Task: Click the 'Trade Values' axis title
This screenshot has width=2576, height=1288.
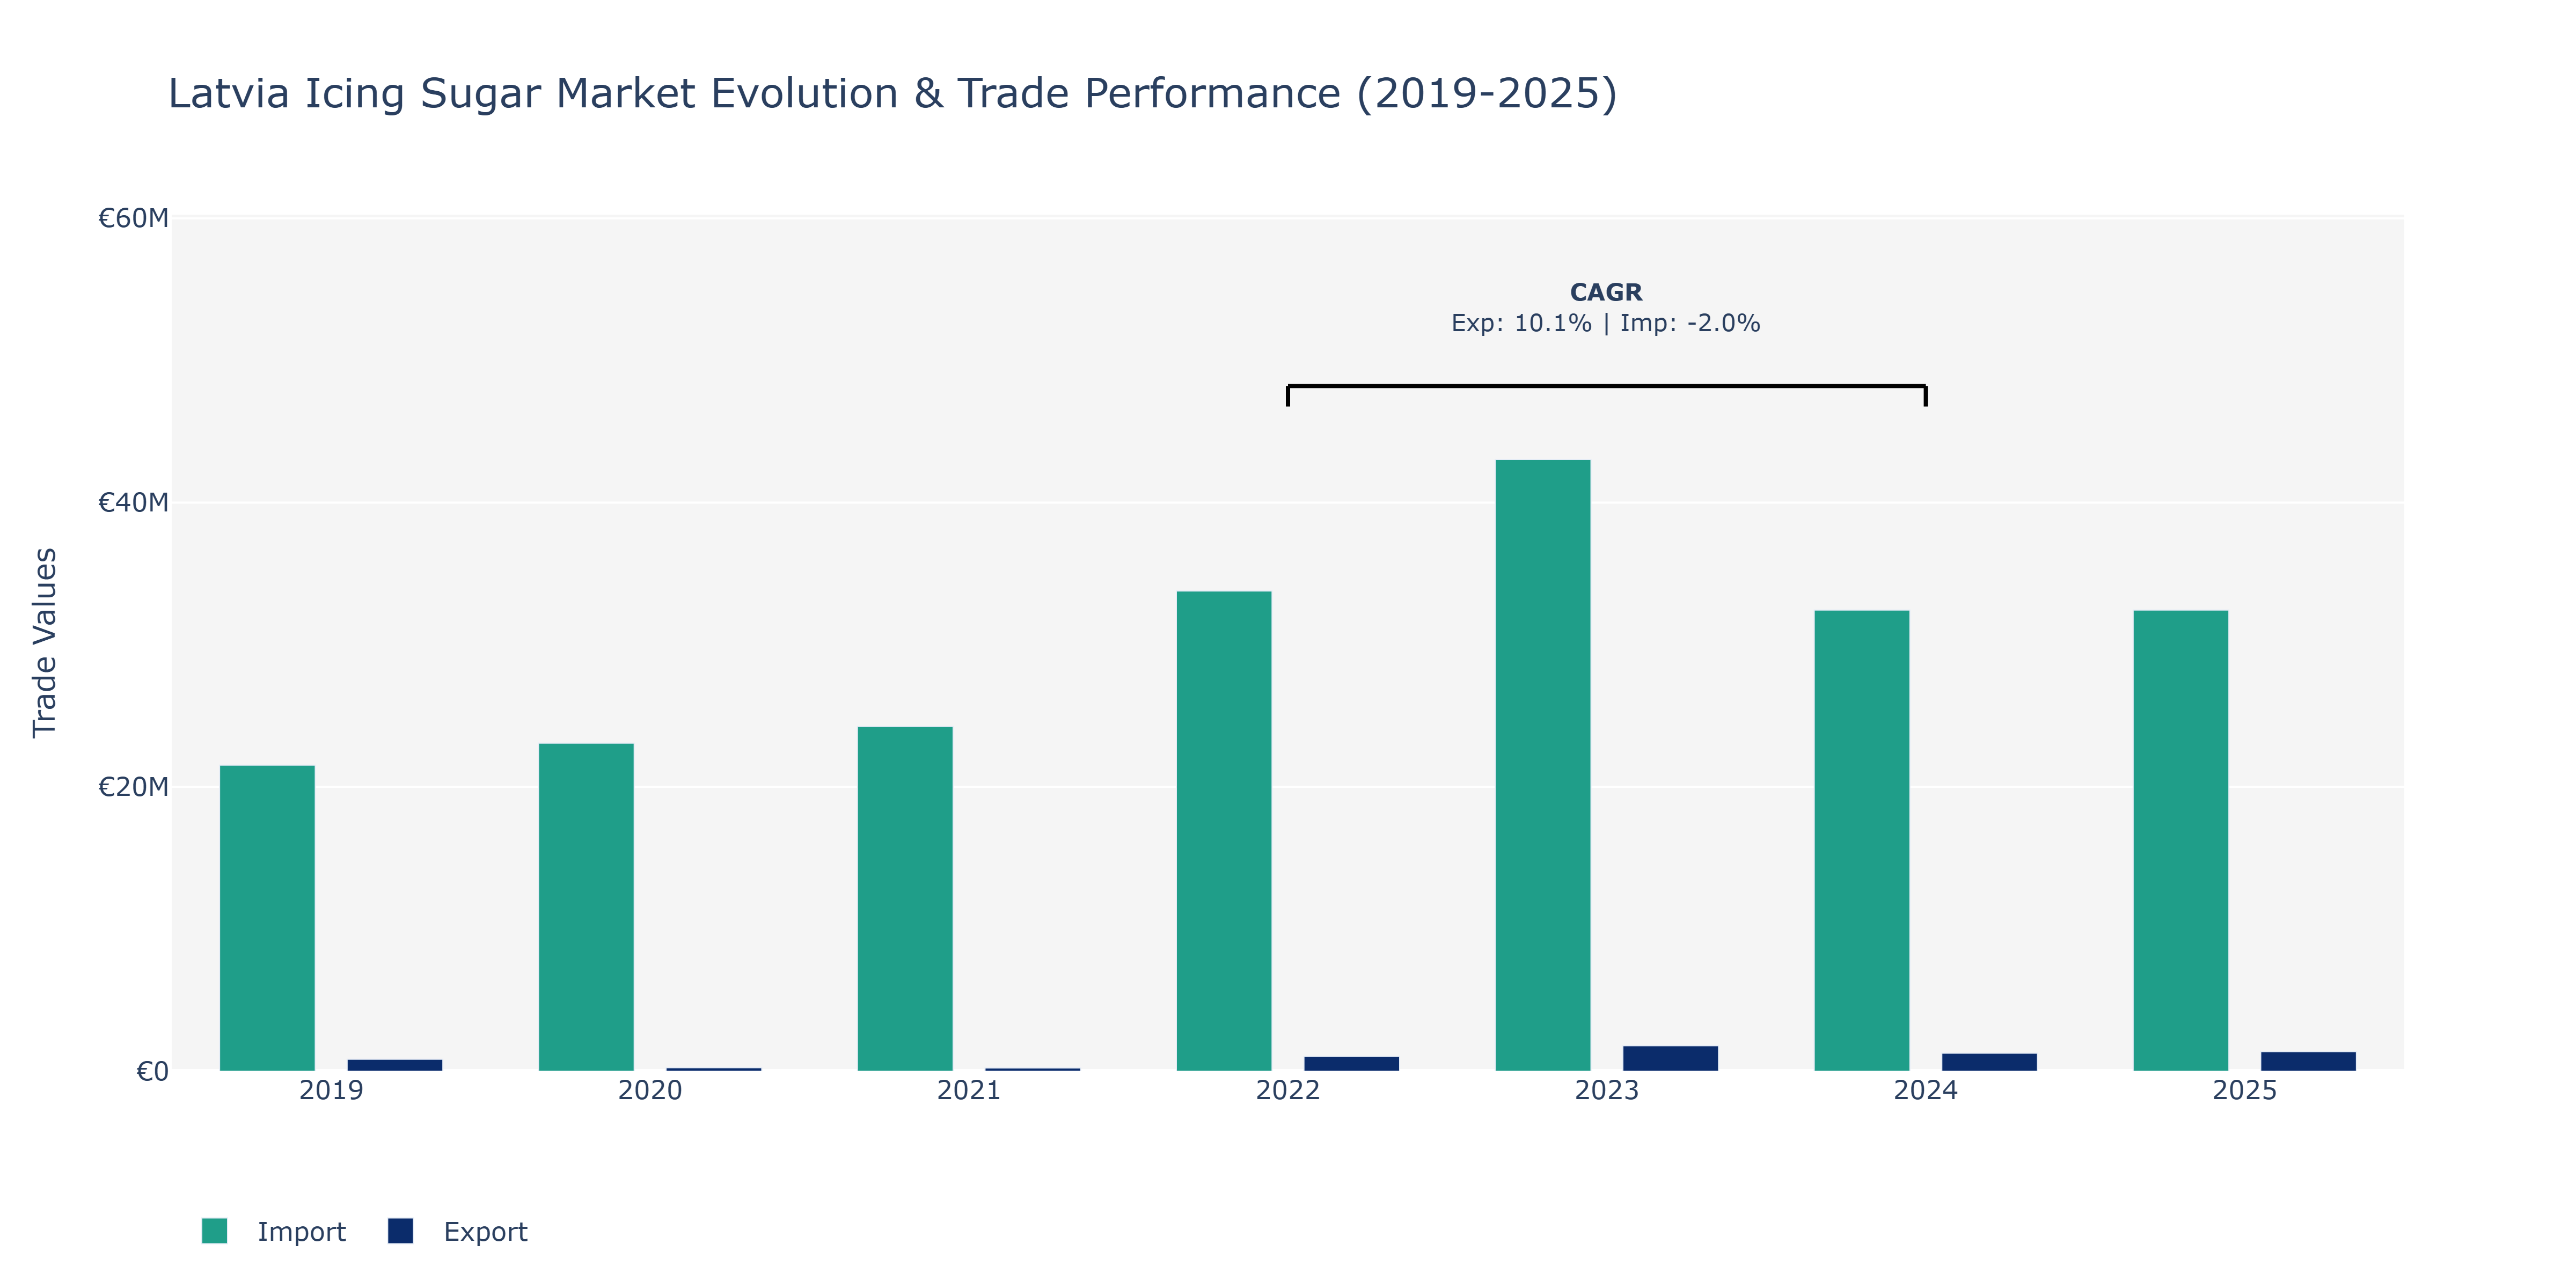Action: click(45, 643)
